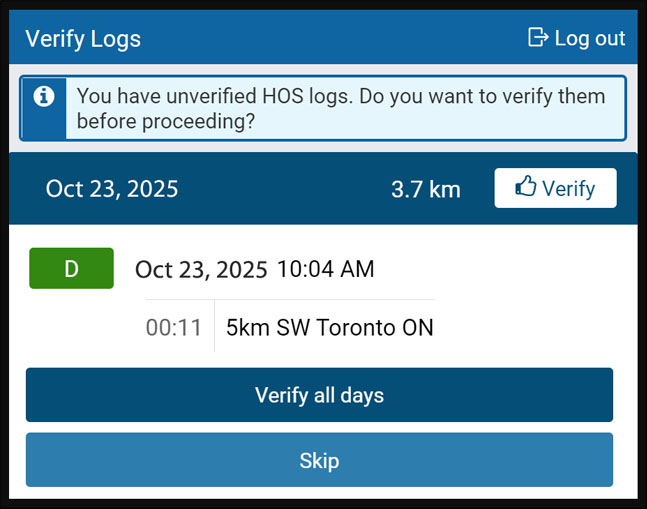Viewport: 647px width, 509px height.
Task: Select the green D driving status badge
Action: pyautogui.click(x=71, y=269)
